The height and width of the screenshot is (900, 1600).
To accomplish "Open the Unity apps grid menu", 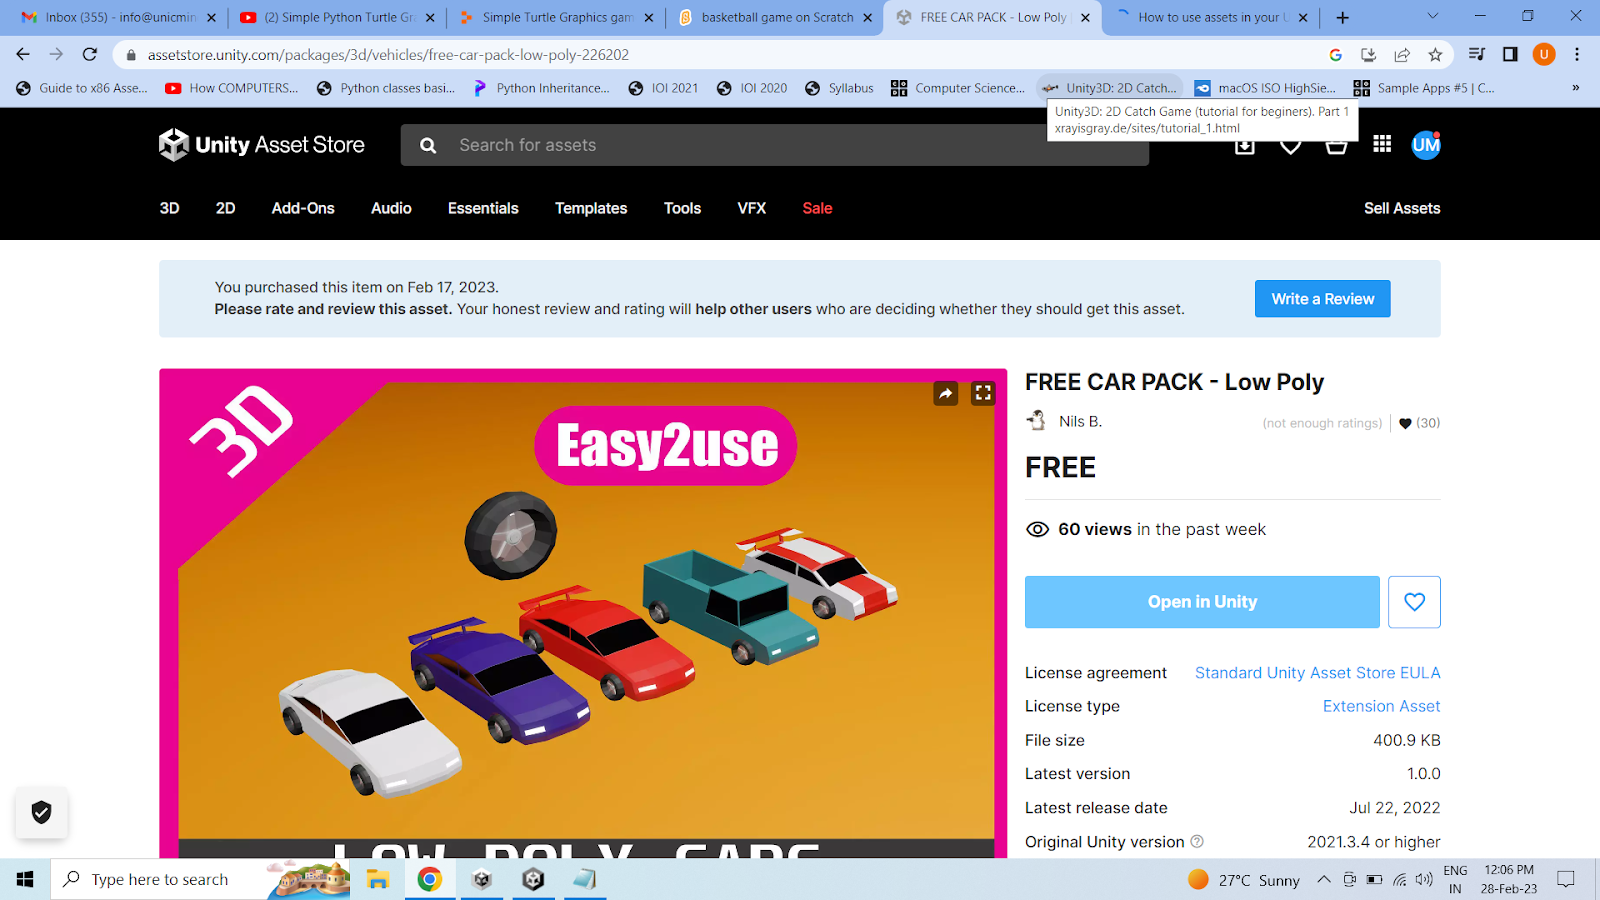I will point(1382,144).
